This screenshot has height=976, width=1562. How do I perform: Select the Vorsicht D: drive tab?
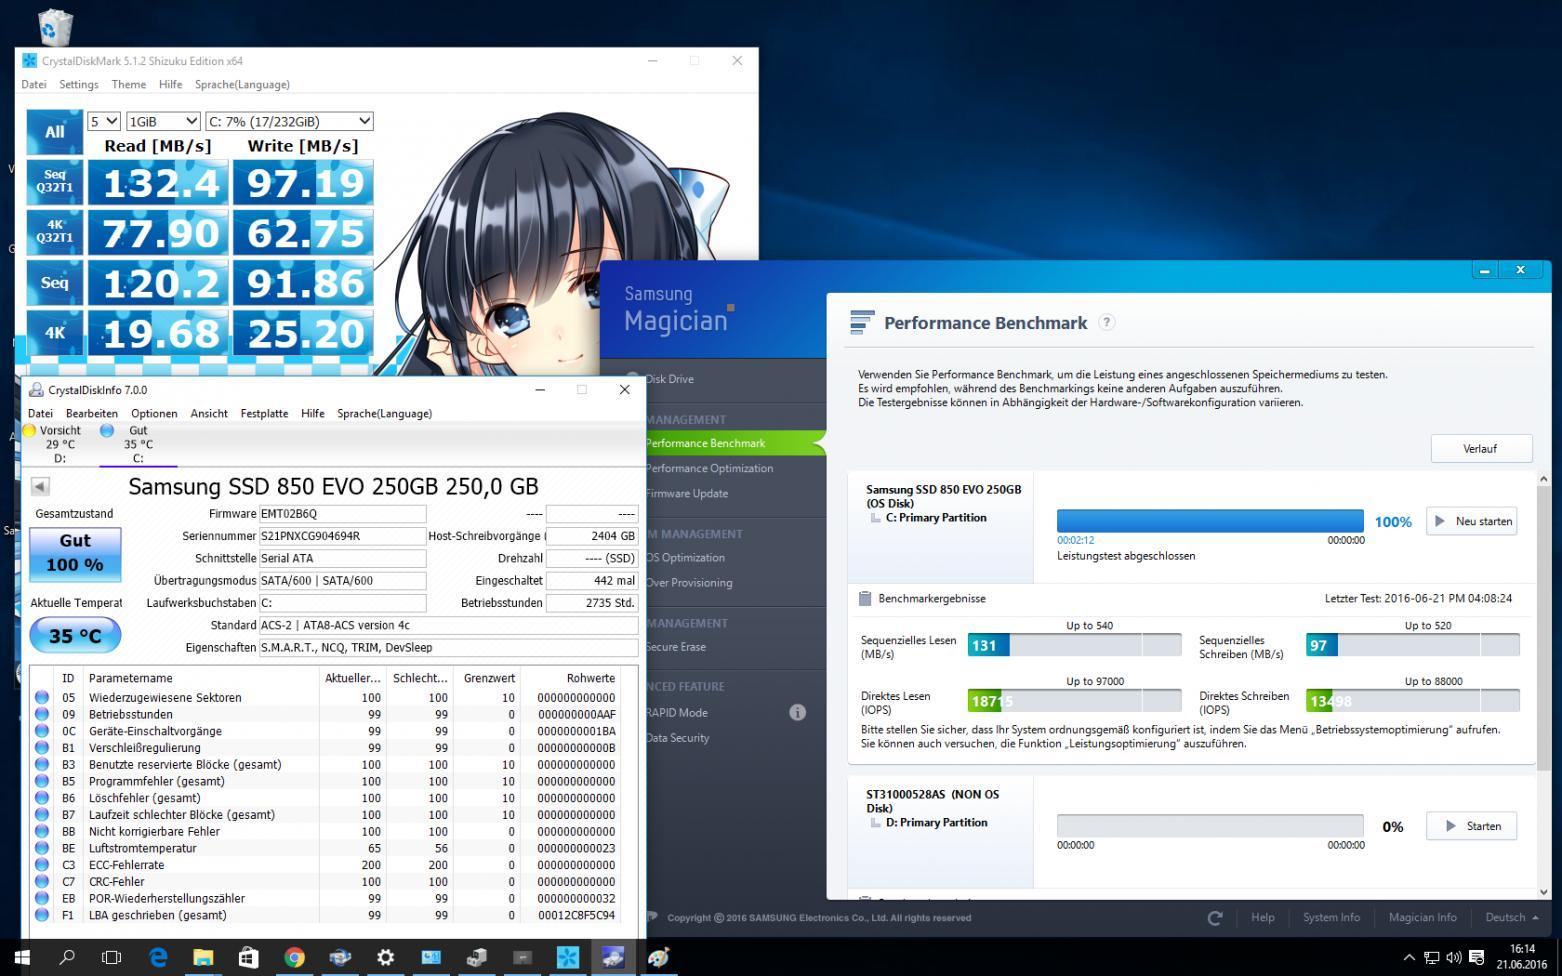[x=53, y=444]
